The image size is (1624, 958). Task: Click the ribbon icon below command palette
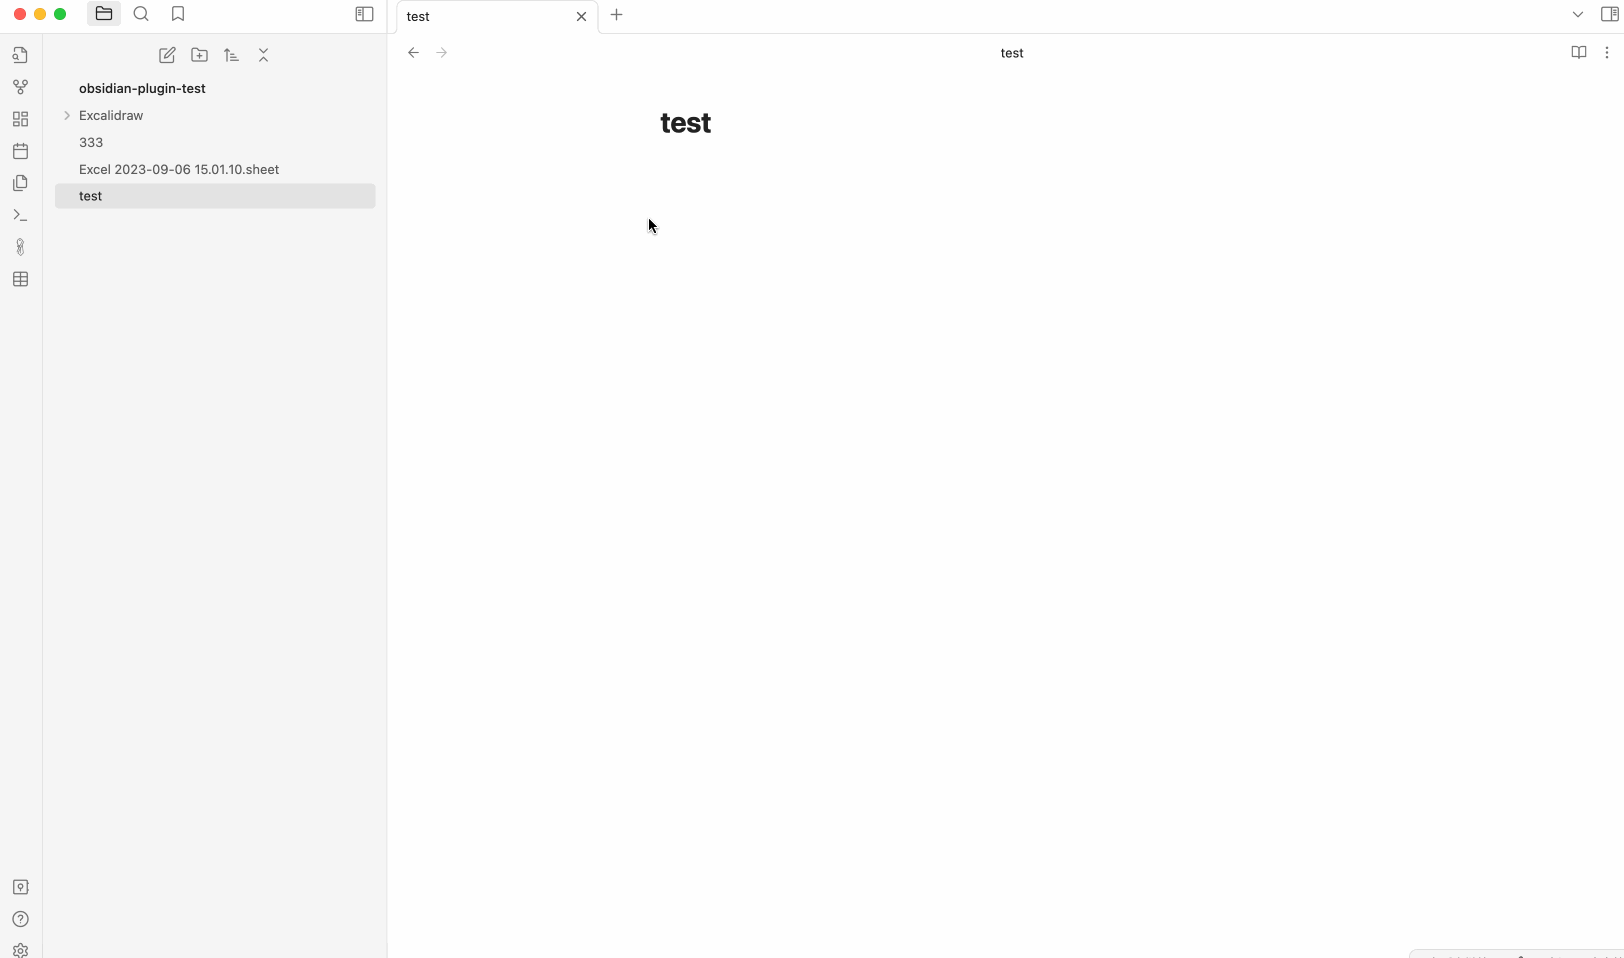[x=20, y=247]
